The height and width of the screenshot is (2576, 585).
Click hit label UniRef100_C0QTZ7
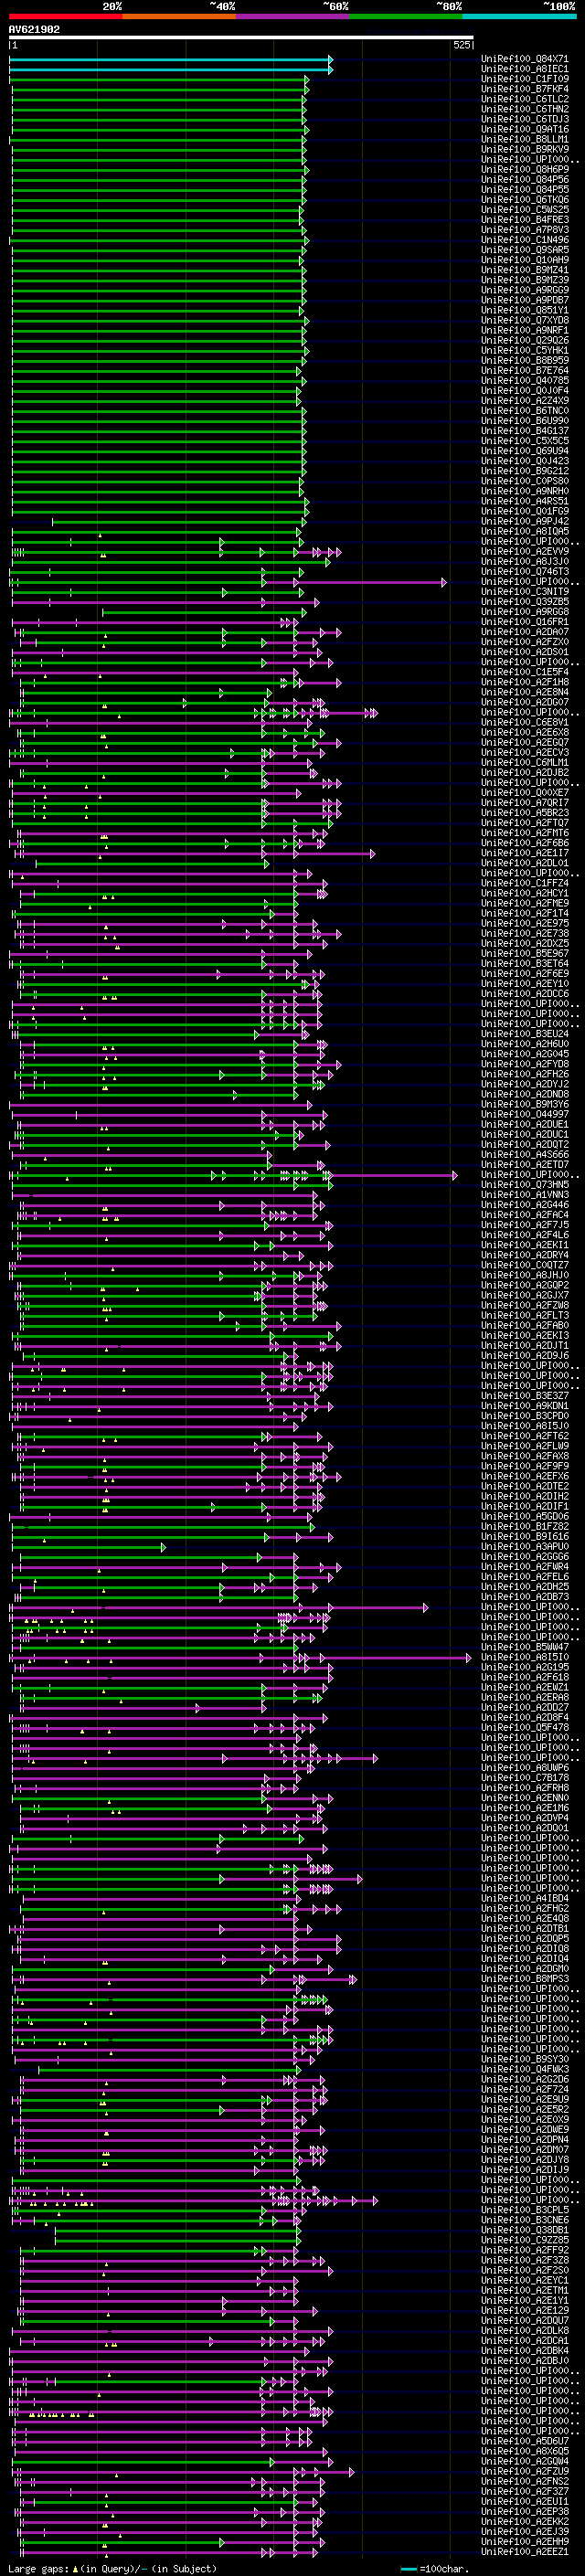[x=525, y=1265]
